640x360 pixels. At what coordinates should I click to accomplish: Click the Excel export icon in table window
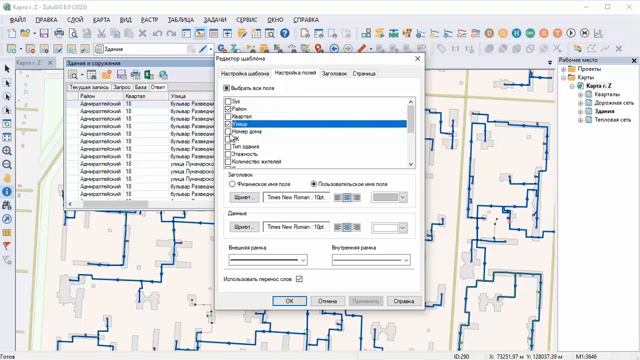149,75
